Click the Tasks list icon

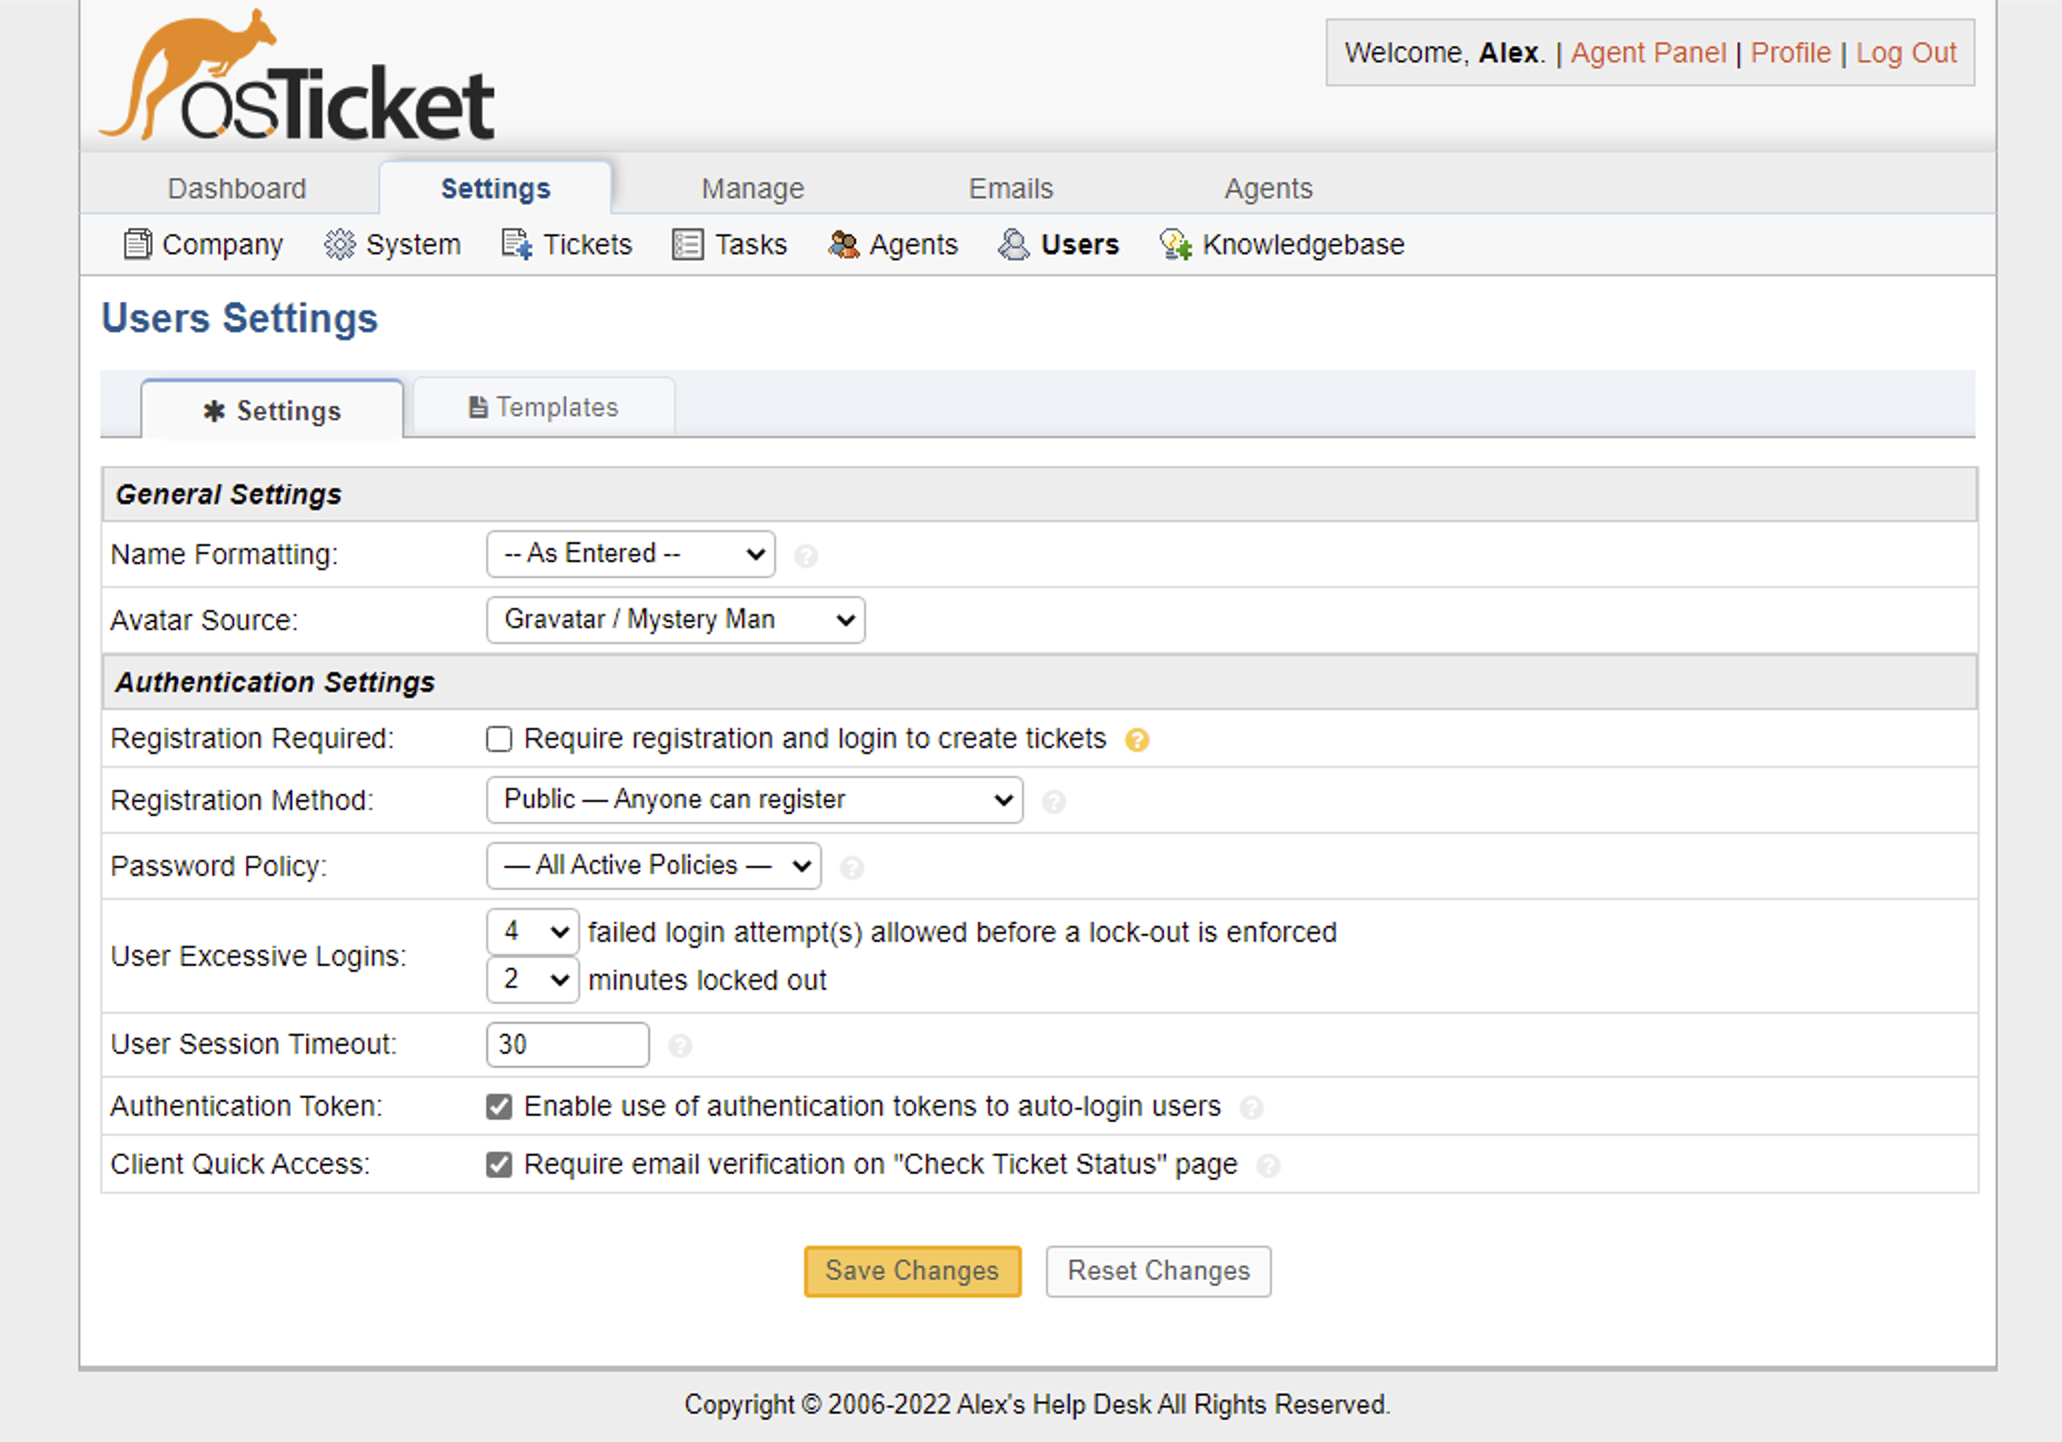click(x=688, y=244)
